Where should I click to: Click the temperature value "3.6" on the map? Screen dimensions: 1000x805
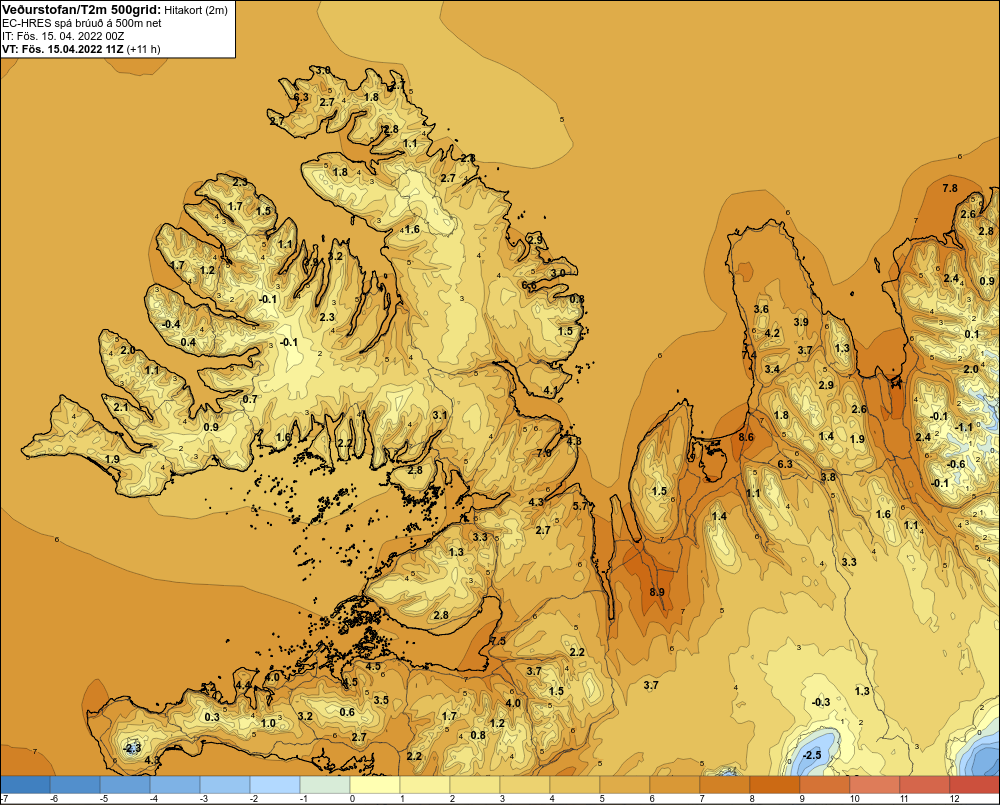(761, 309)
